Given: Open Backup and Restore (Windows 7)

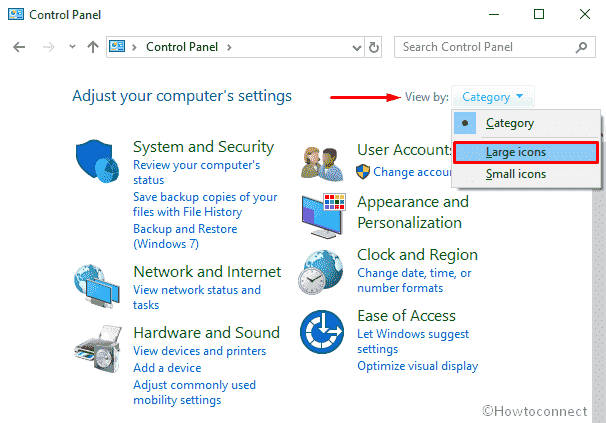Looking at the screenshot, I should pos(185,236).
